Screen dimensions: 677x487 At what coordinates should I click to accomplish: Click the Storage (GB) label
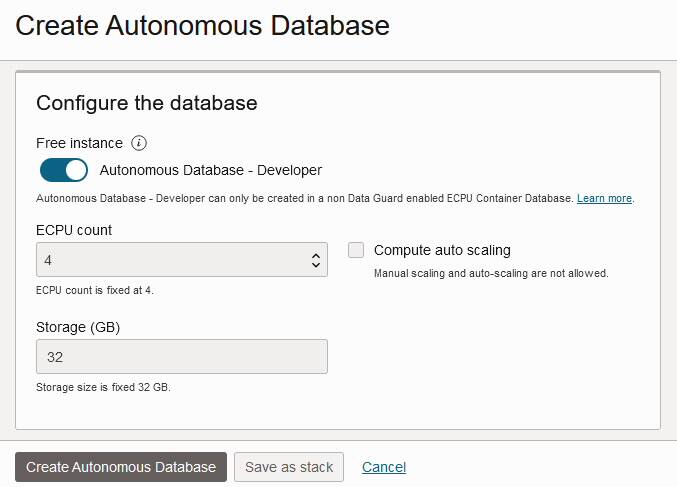tap(78, 327)
